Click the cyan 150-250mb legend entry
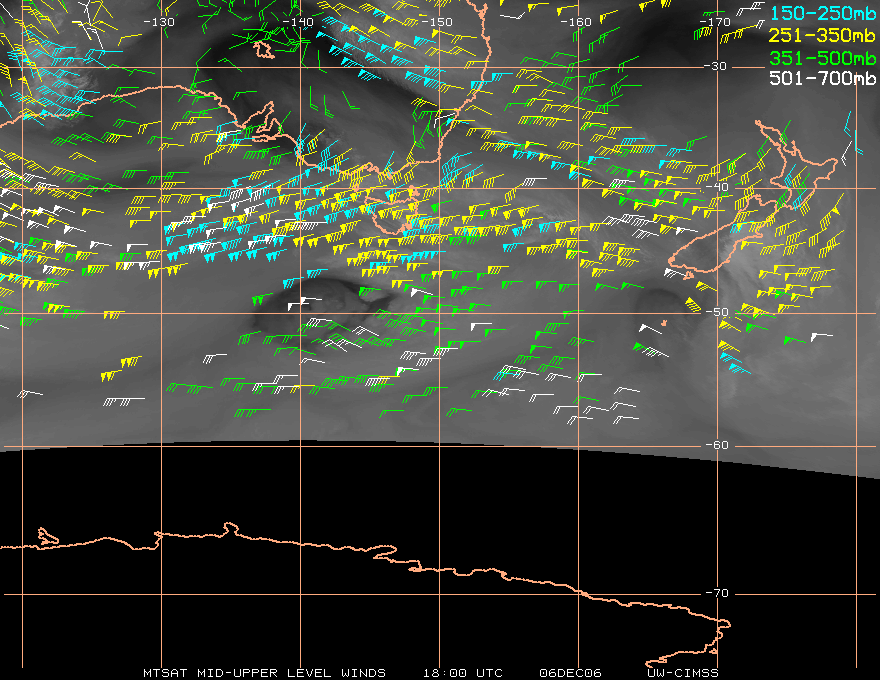This screenshot has height=680, width=880. pos(823,13)
